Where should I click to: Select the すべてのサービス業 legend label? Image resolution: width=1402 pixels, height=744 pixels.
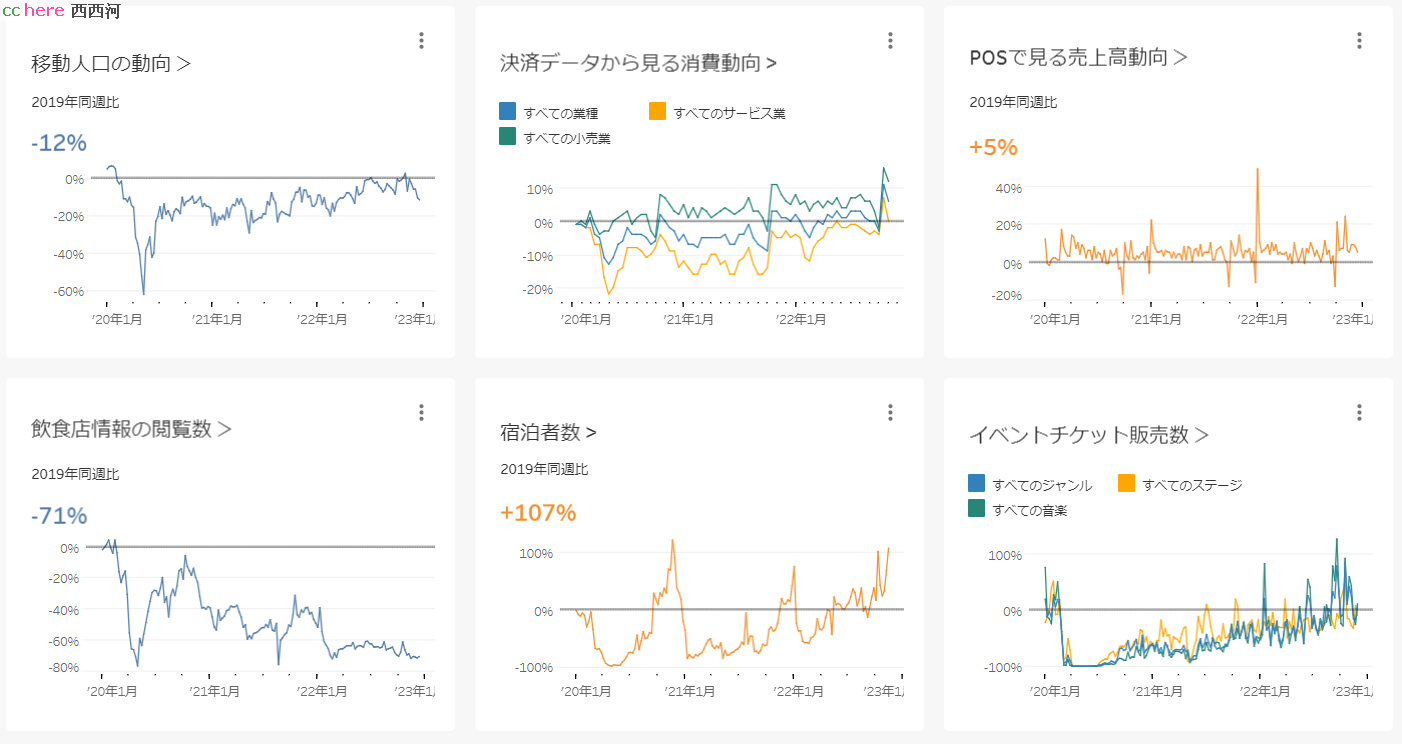point(729,113)
